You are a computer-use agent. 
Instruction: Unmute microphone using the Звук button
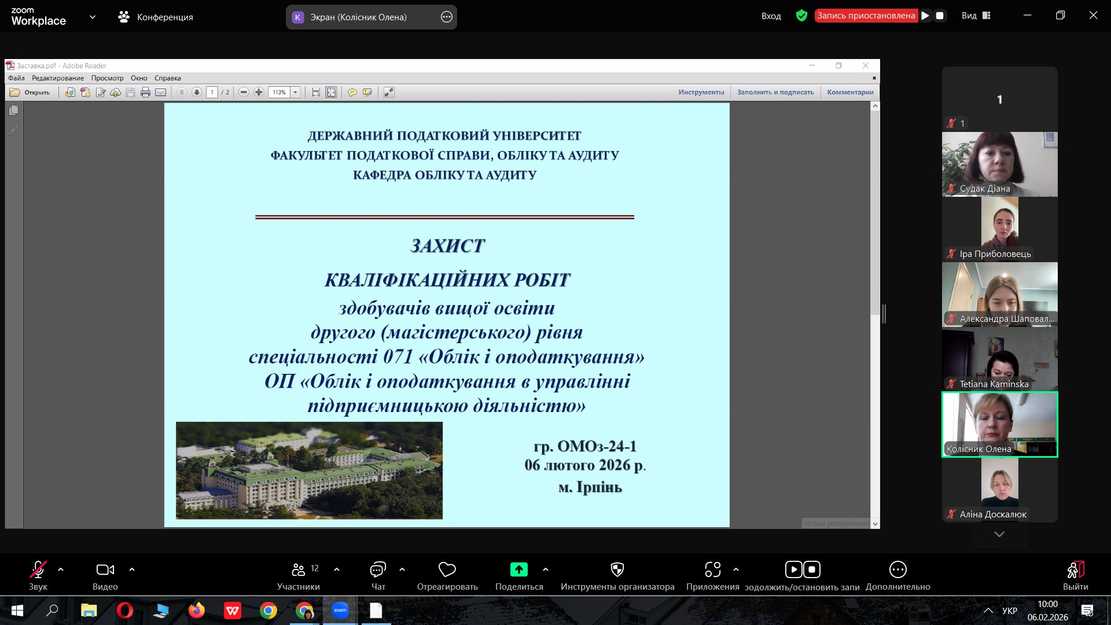tap(38, 571)
